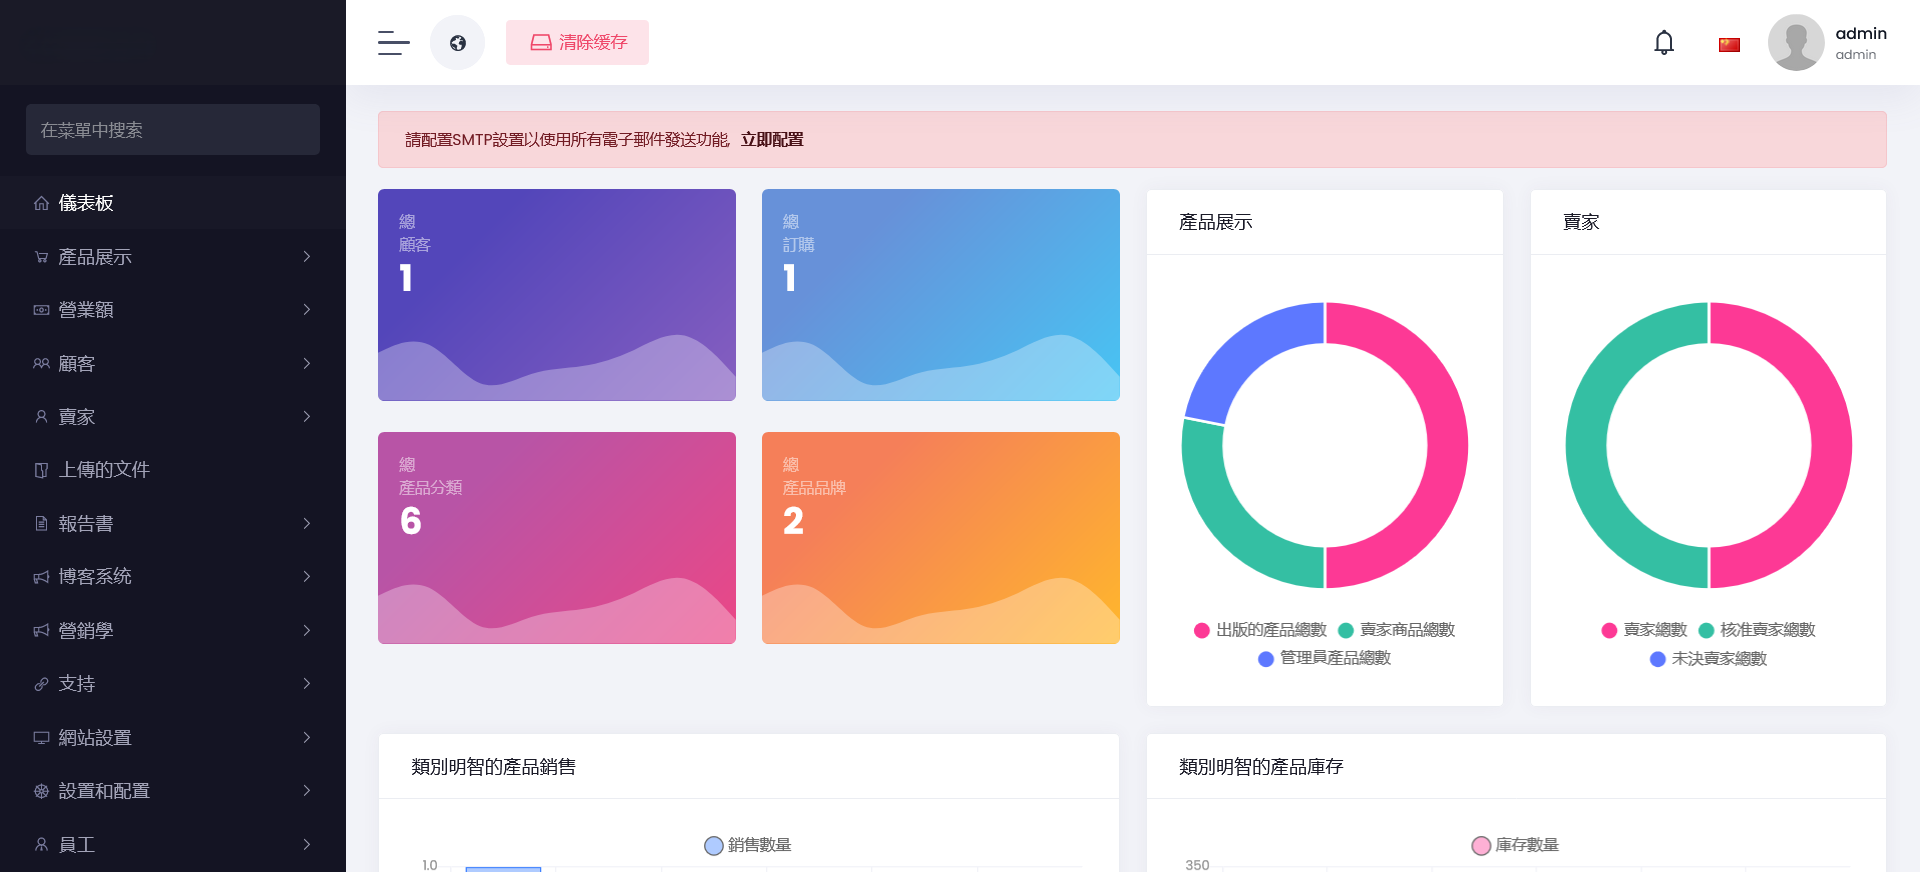Open 儀表板 in the sidebar
1920x872 pixels.
tap(86, 203)
